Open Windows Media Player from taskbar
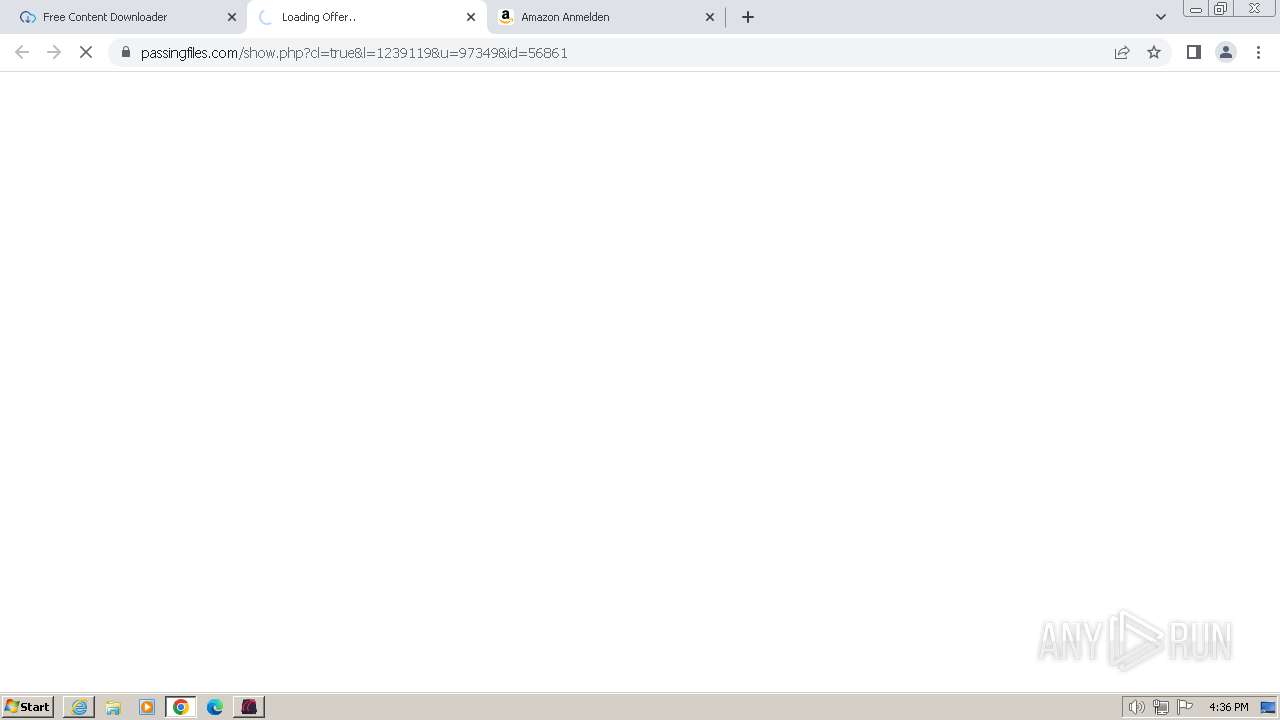Screen dimensions: 1280x720 coord(147,707)
